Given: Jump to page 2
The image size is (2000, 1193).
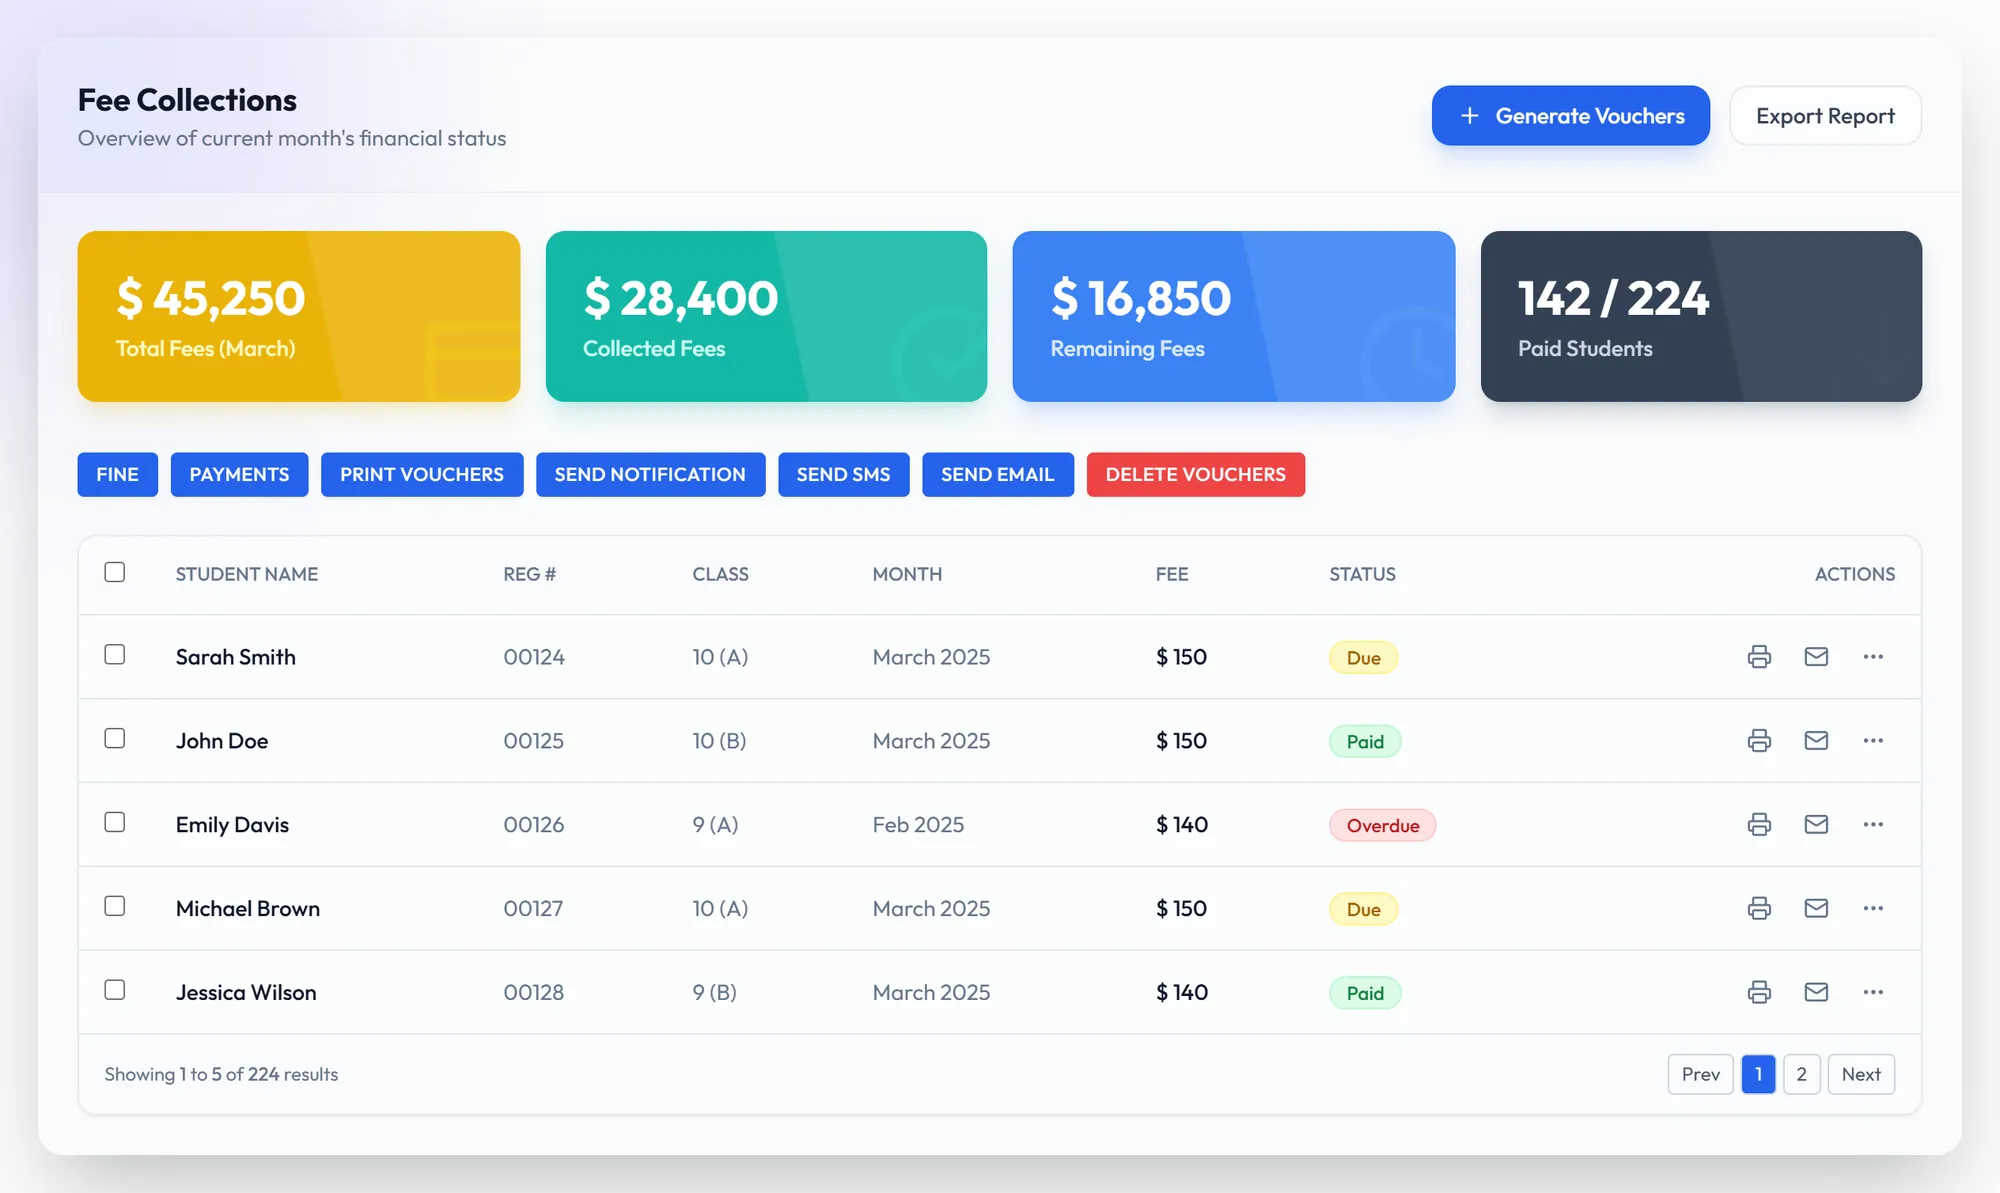Looking at the screenshot, I should click(1801, 1075).
